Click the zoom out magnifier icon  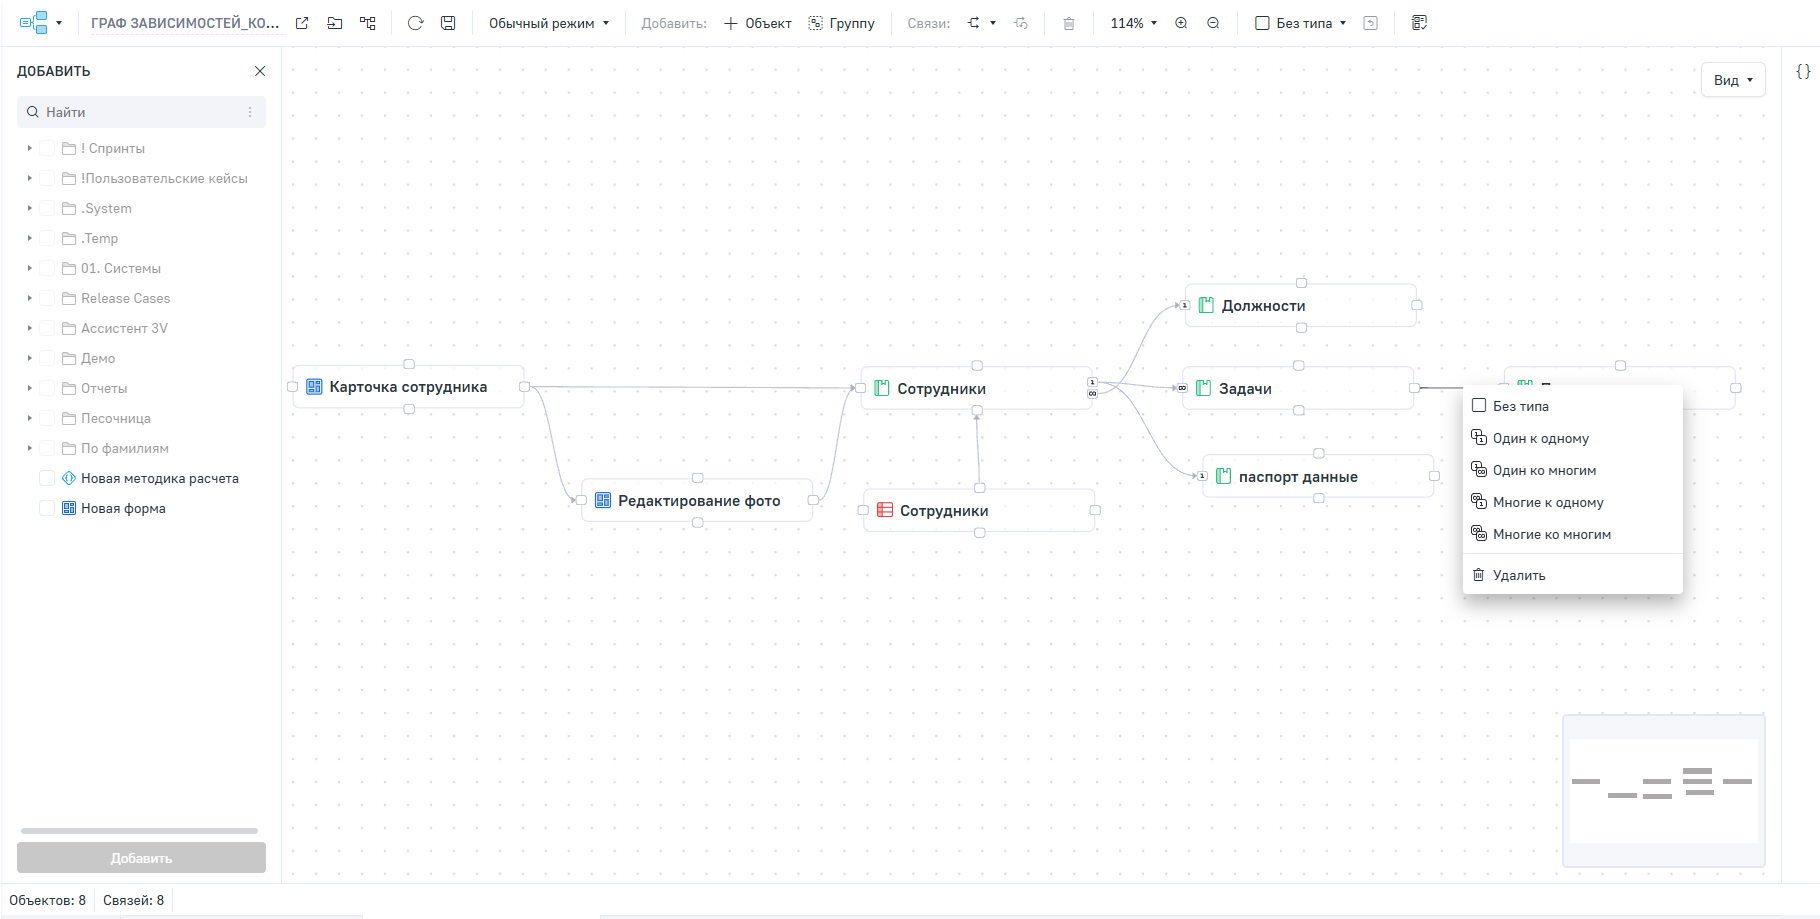tap(1213, 23)
